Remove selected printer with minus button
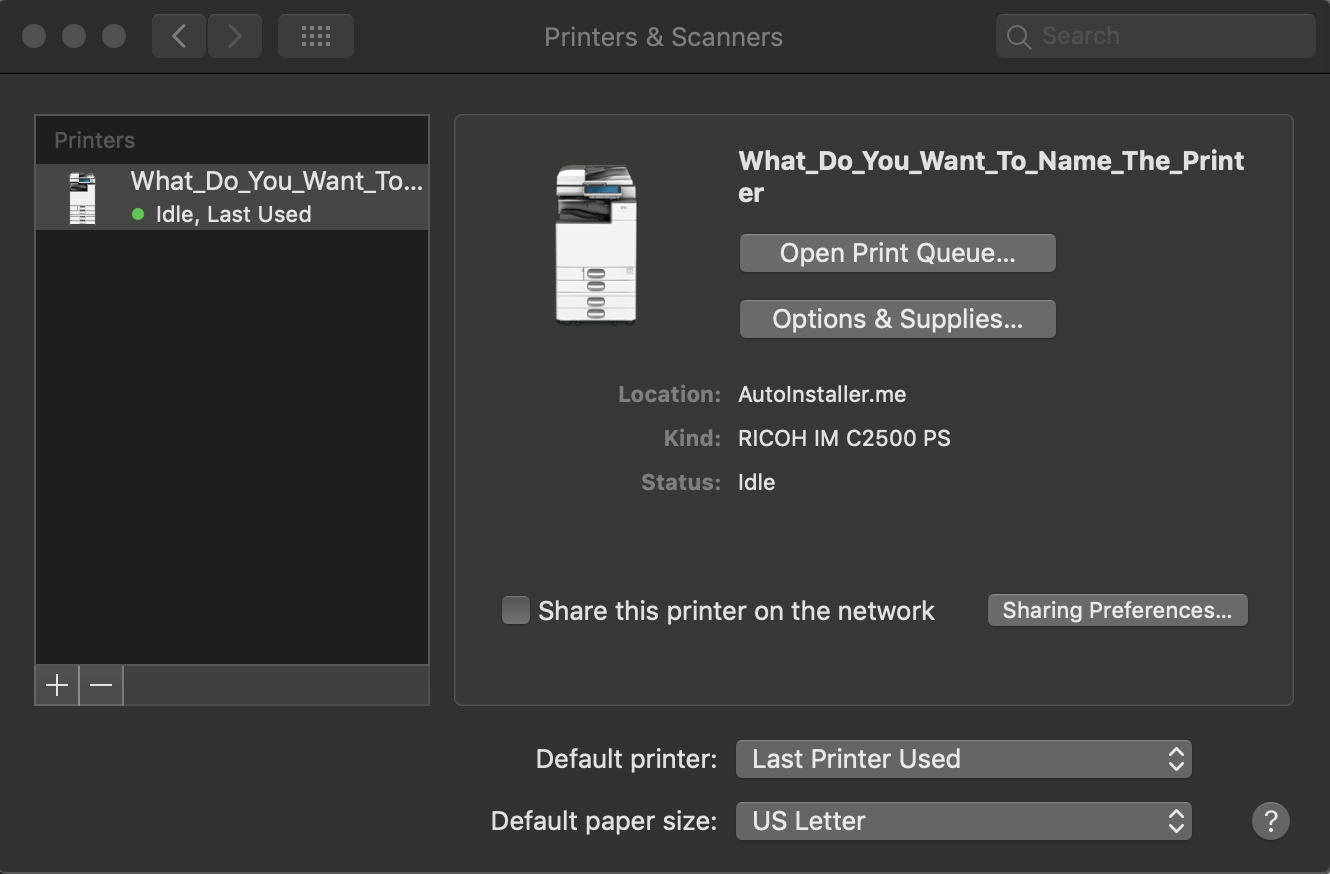Image resolution: width=1330 pixels, height=874 pixels. click(x=101, y=685)
